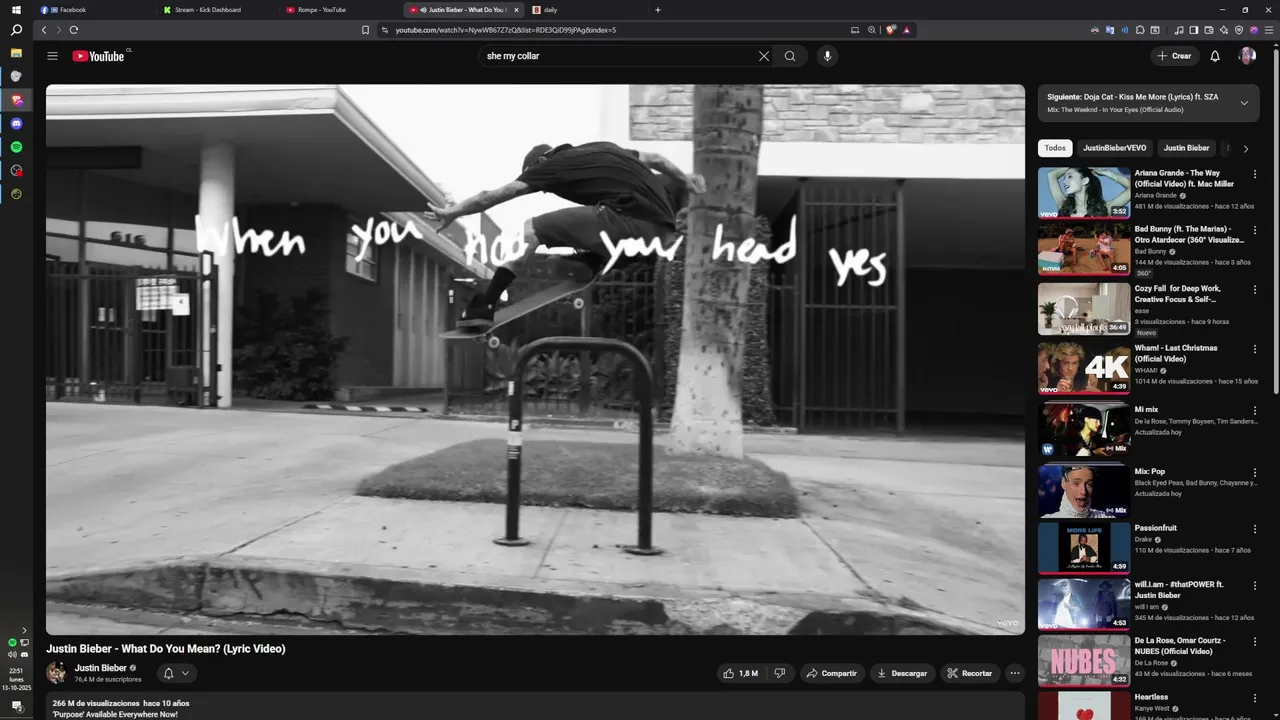The image size is (1280, 720).
Task: Run the search with the magnifier button
Action: (x=790, y=56)
